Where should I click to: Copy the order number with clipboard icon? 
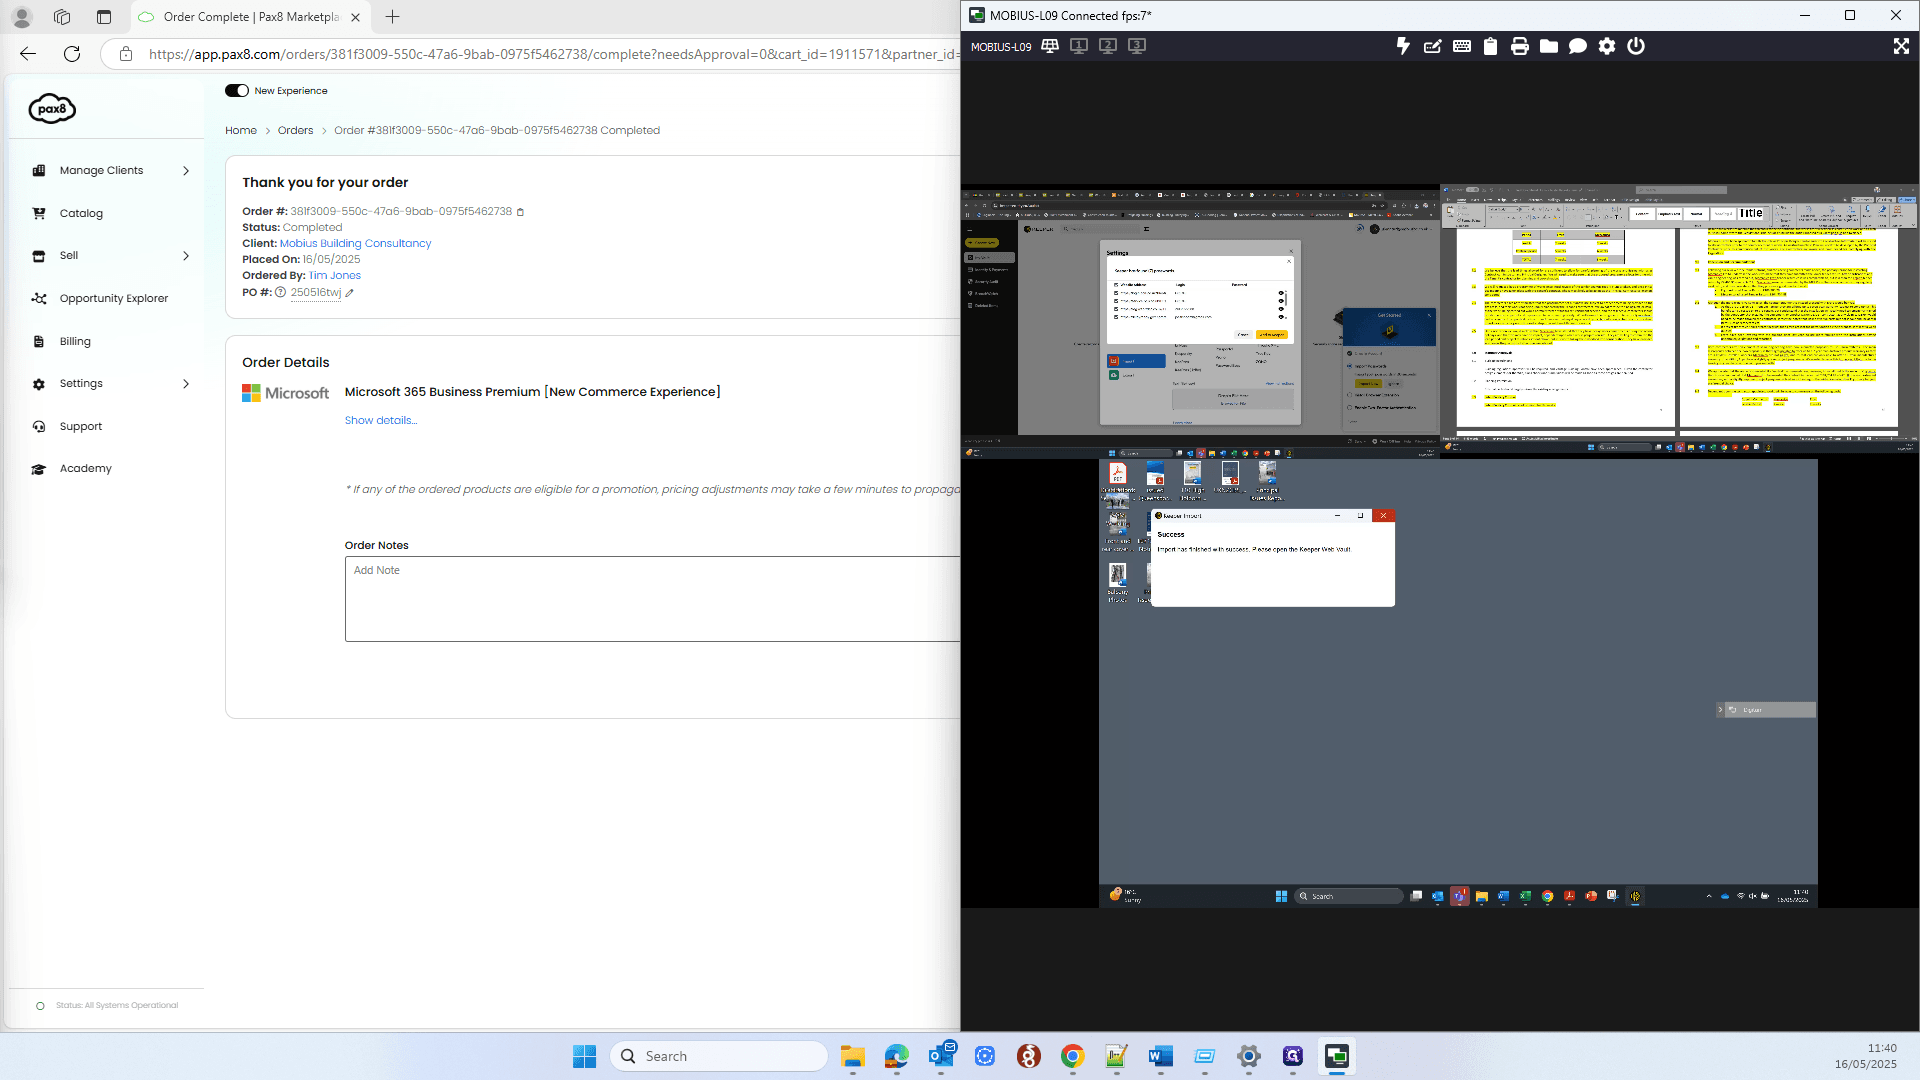[520, 212]
